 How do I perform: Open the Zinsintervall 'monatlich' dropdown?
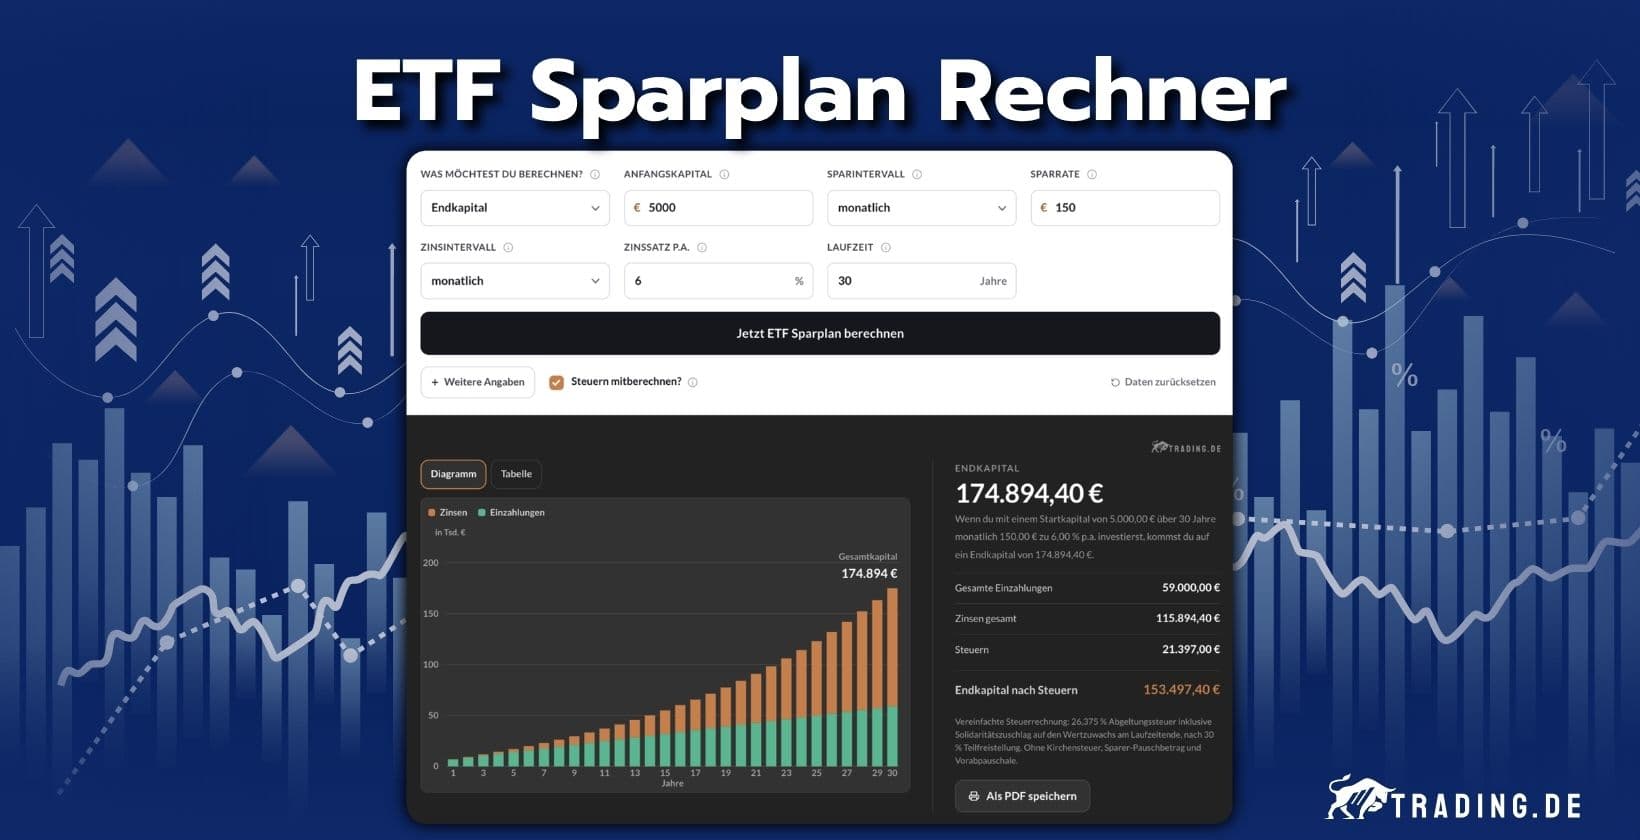[515, 281]
